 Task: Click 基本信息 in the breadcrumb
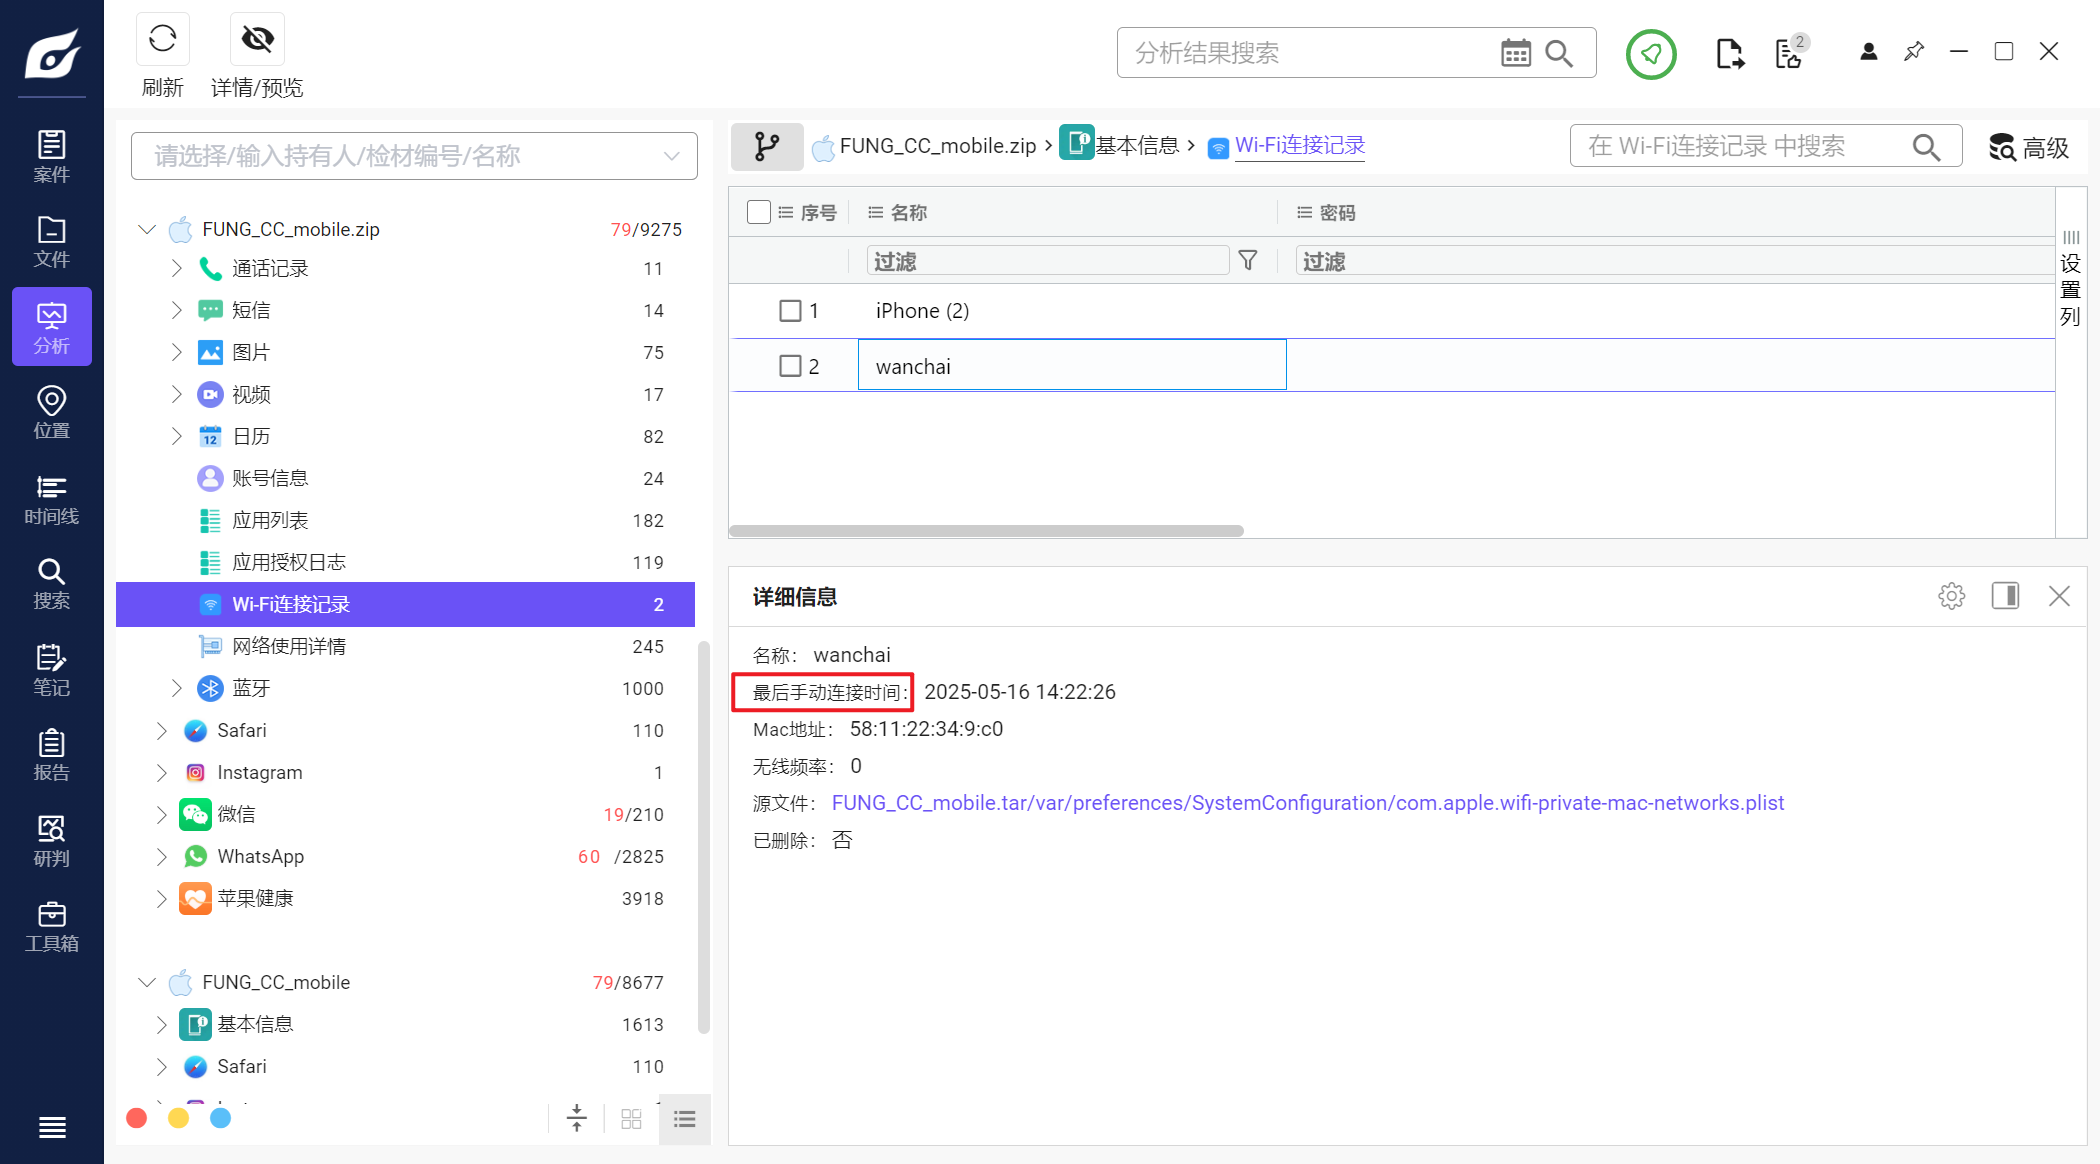coord(1137,146)
